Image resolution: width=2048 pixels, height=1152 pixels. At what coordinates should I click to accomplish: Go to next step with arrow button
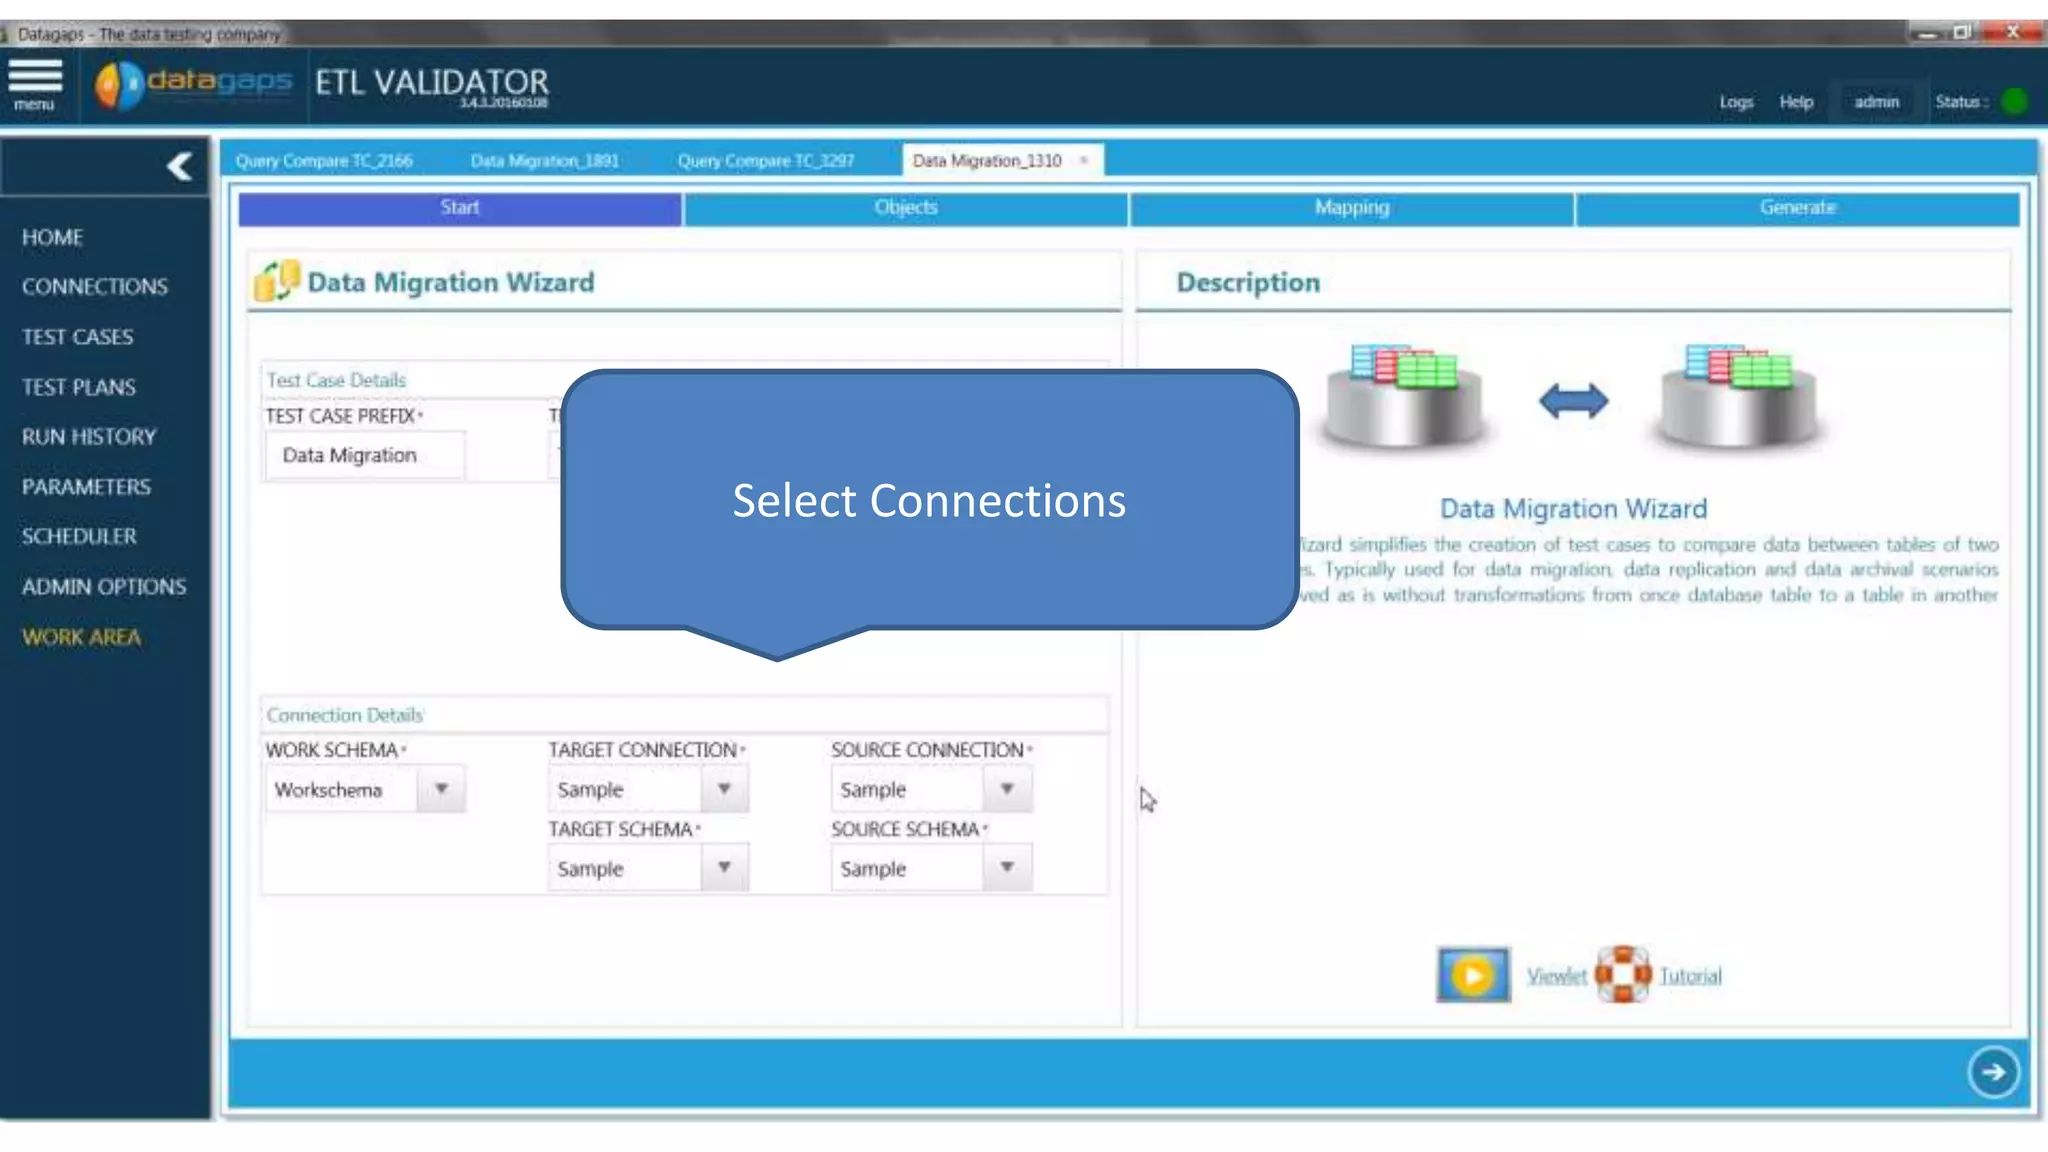tap(1993, 1072)
